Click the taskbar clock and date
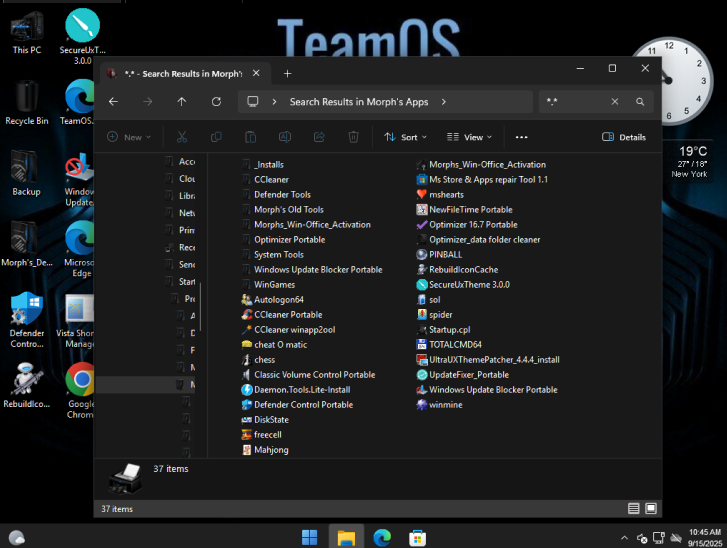This screenshot has height=548, width=727. [705, 538]
